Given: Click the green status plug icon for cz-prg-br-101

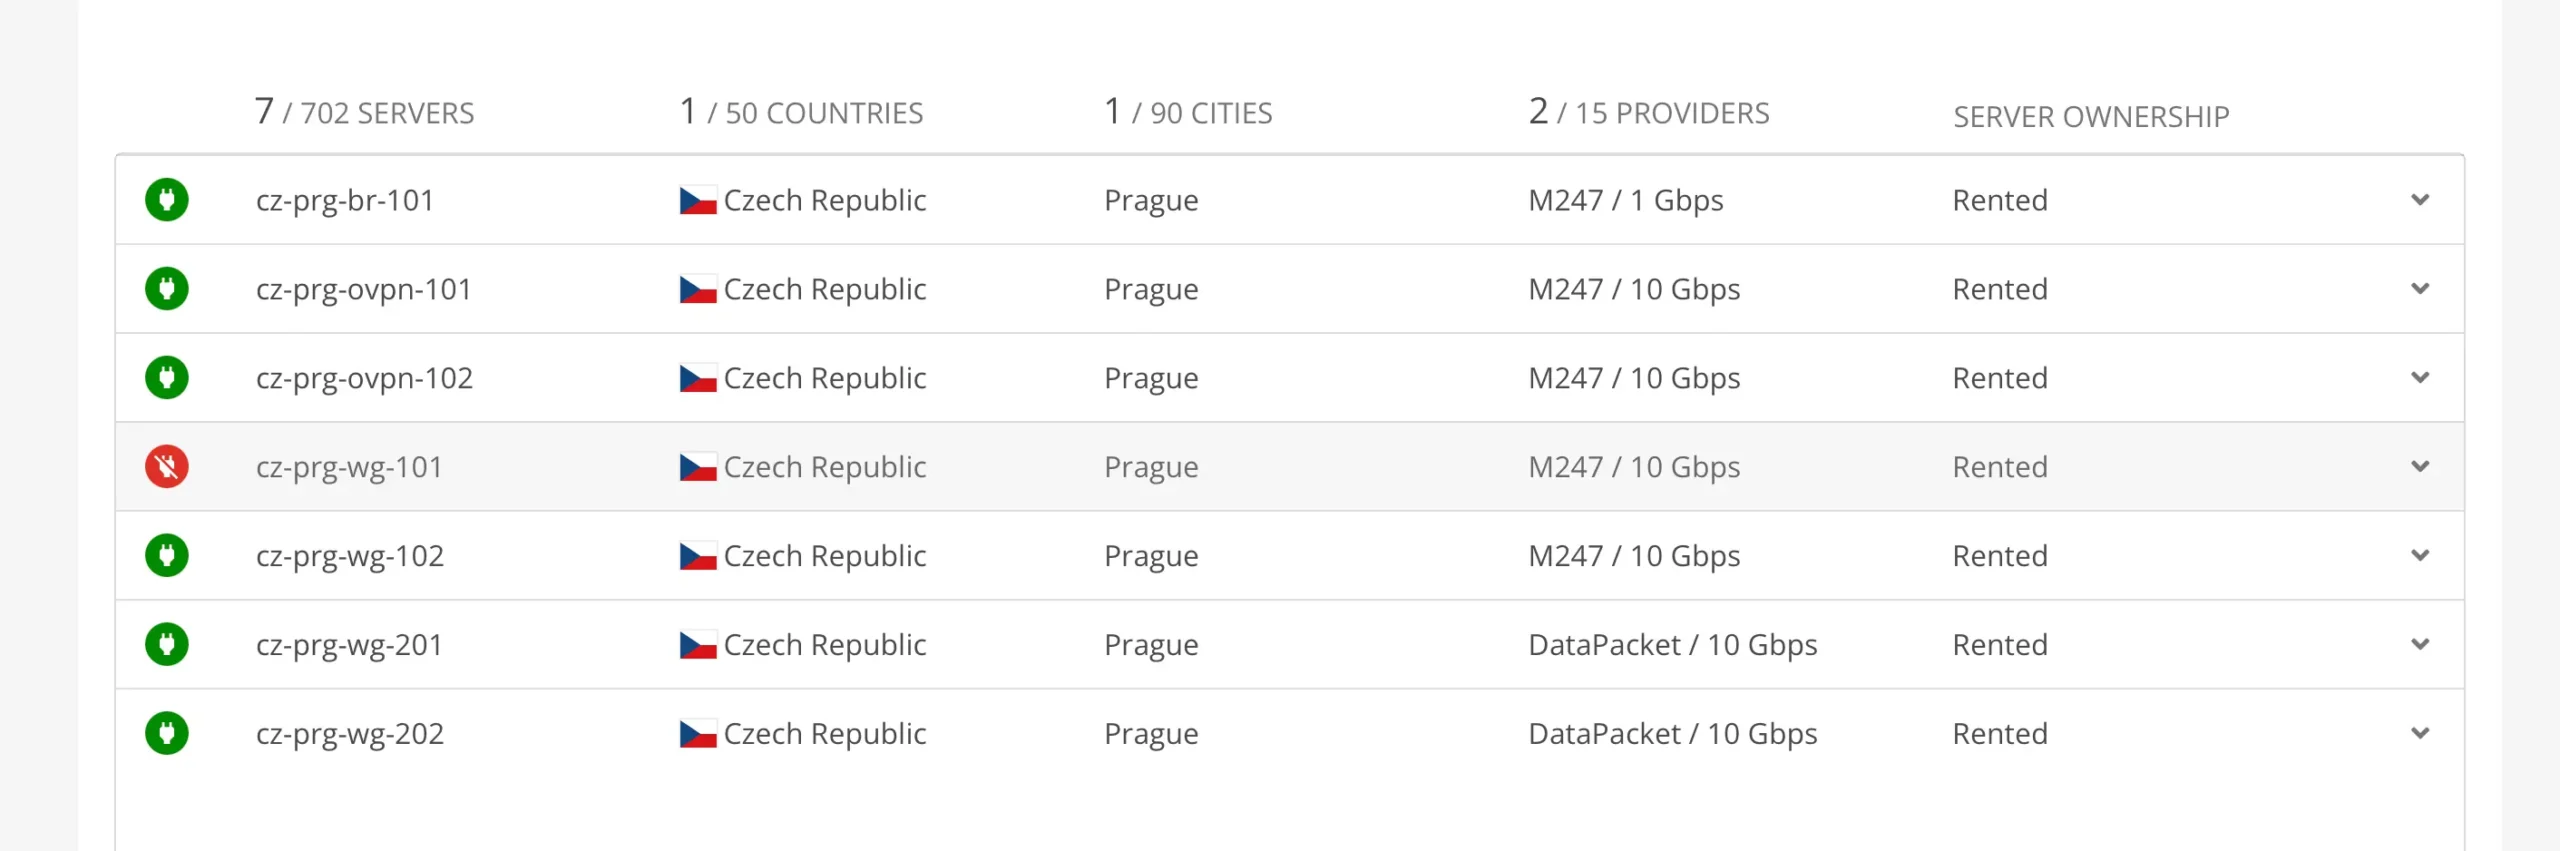Looking at the screenshot, I should [x=167, y=199].
